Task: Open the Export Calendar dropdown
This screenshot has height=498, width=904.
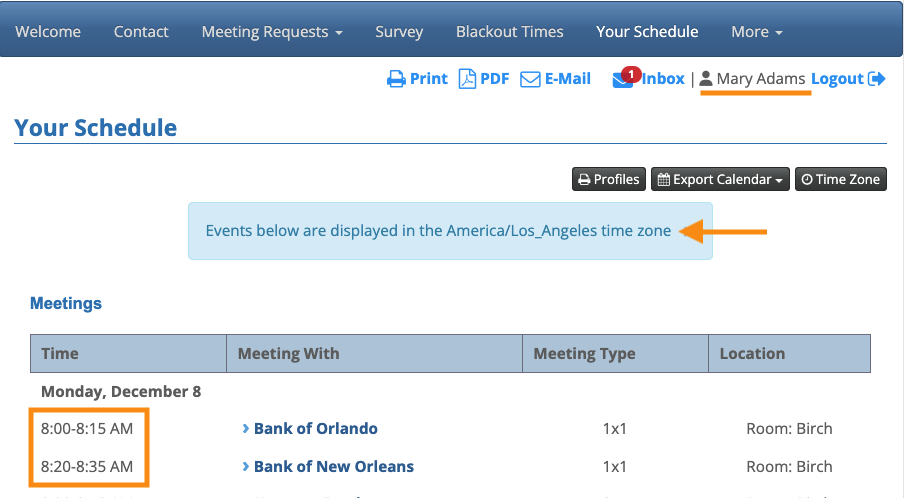Action: point(720,180)
